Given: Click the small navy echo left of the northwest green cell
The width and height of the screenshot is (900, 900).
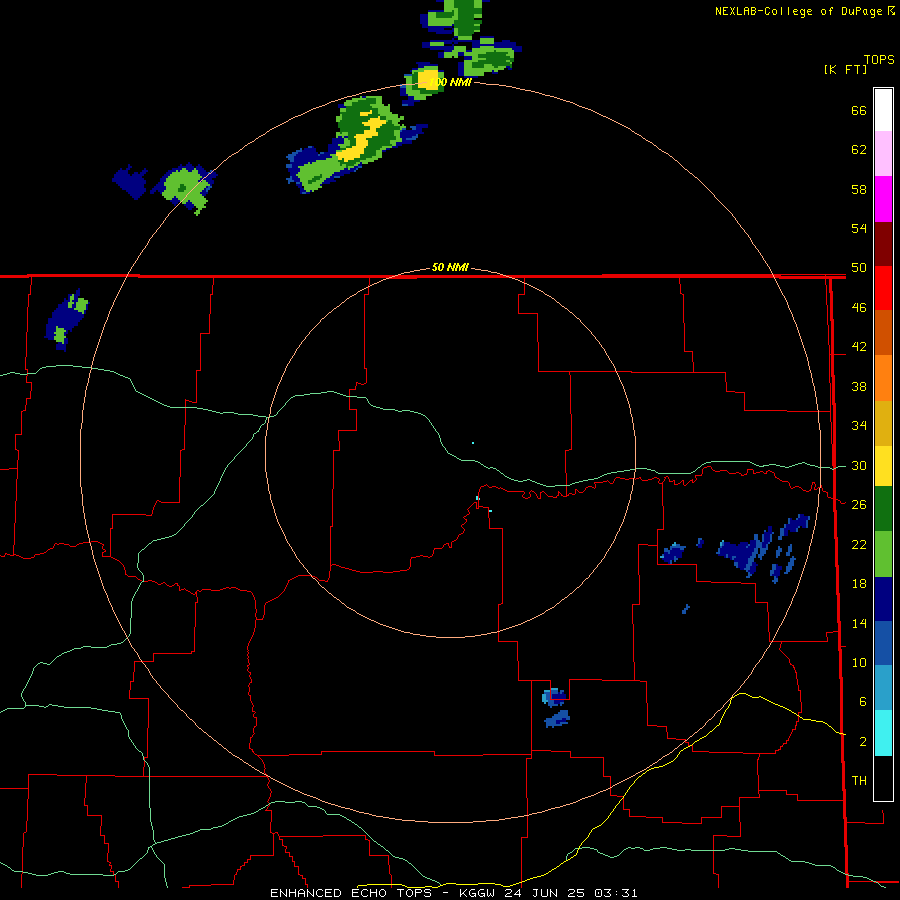Looking at the screenshot, I should [x=130, y=181].
